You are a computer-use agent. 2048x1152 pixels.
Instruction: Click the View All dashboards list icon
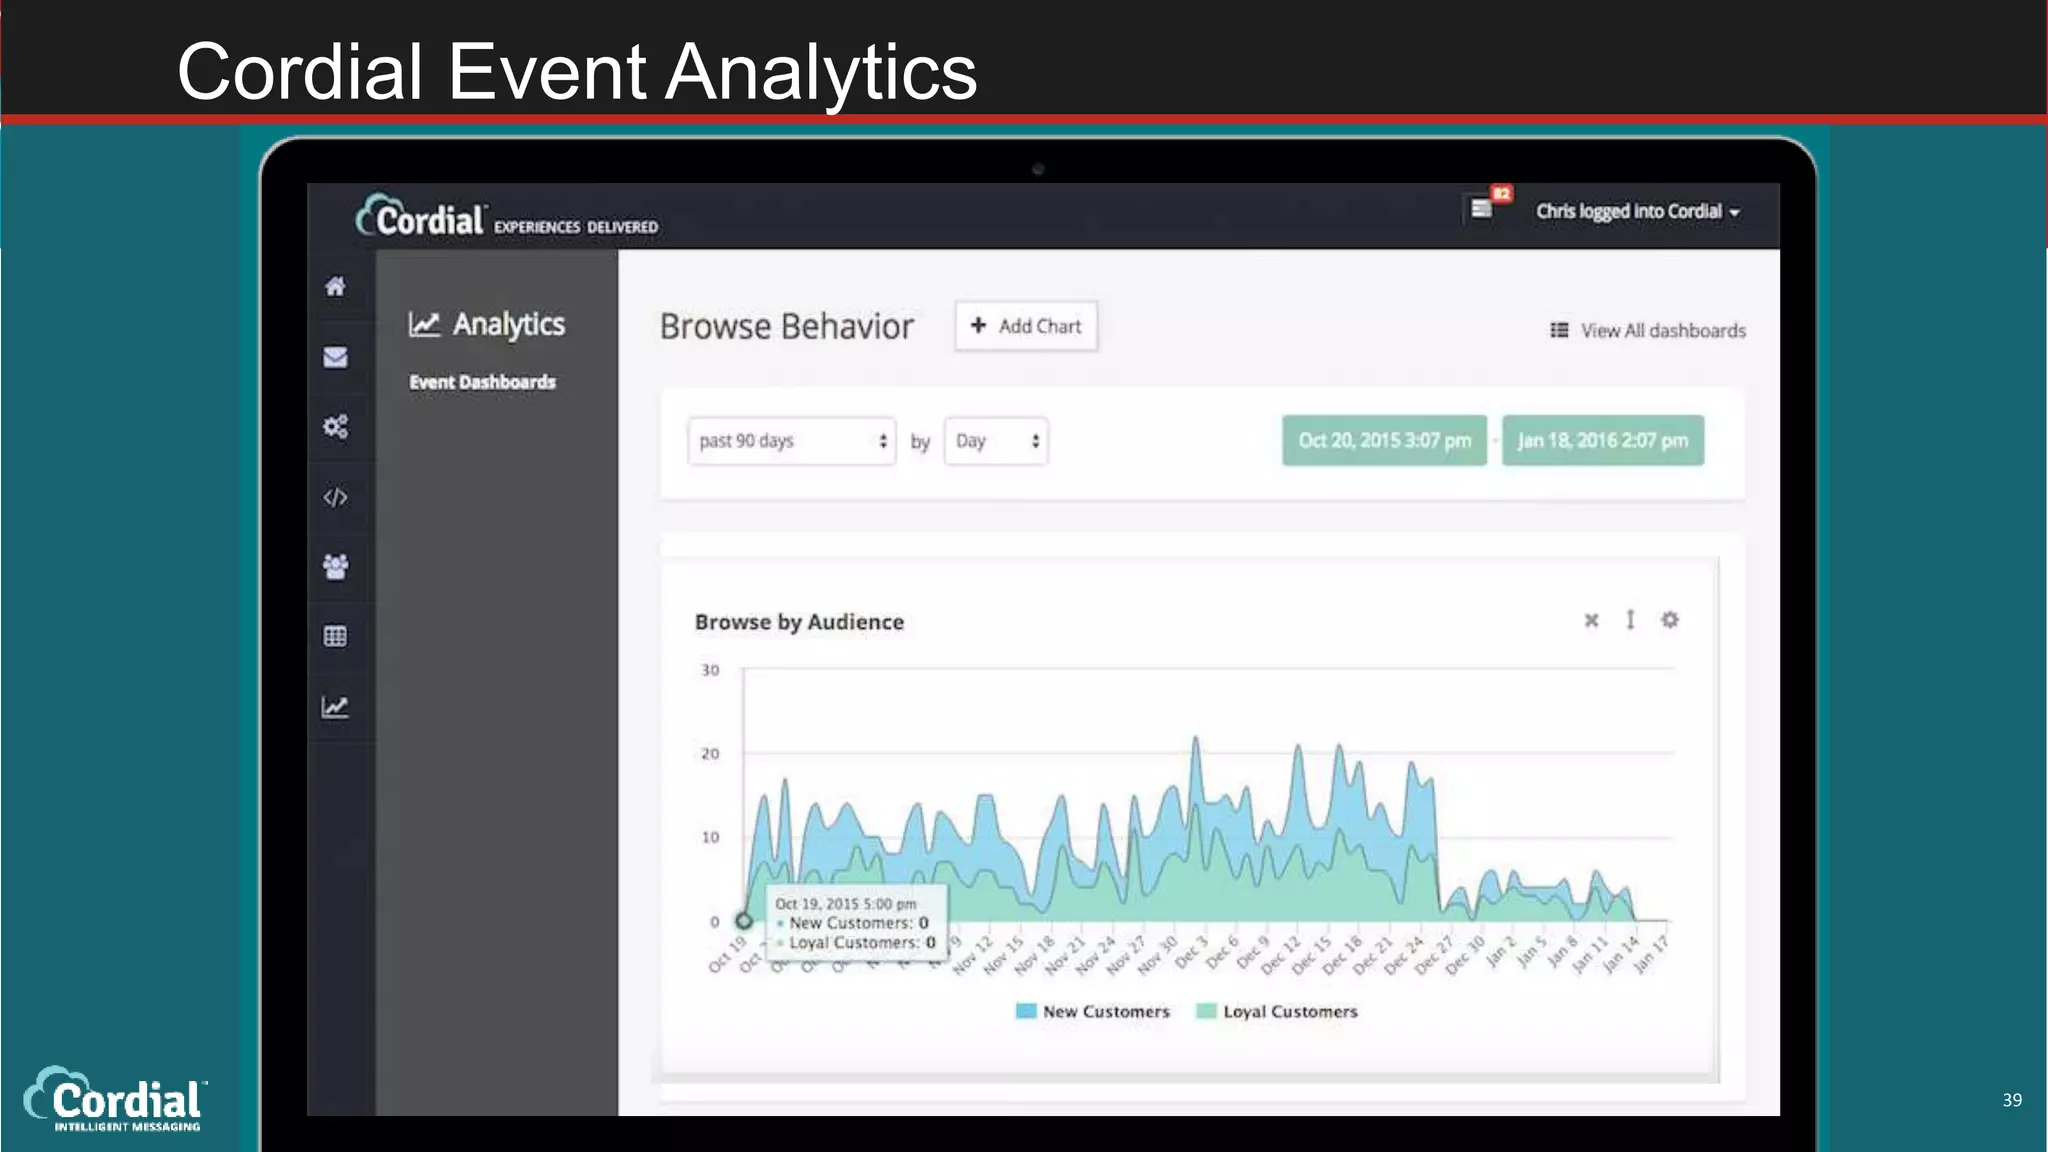1559,330
